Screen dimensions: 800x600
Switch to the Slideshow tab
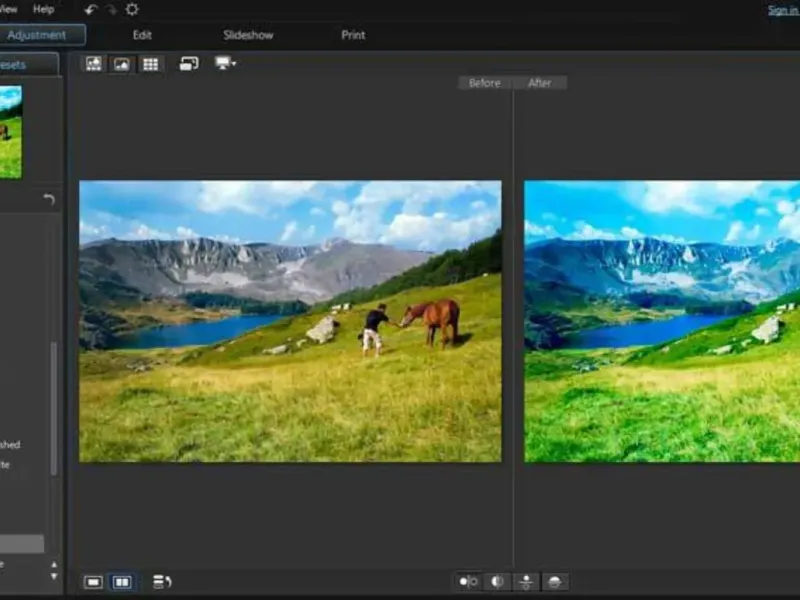[248, 35]
